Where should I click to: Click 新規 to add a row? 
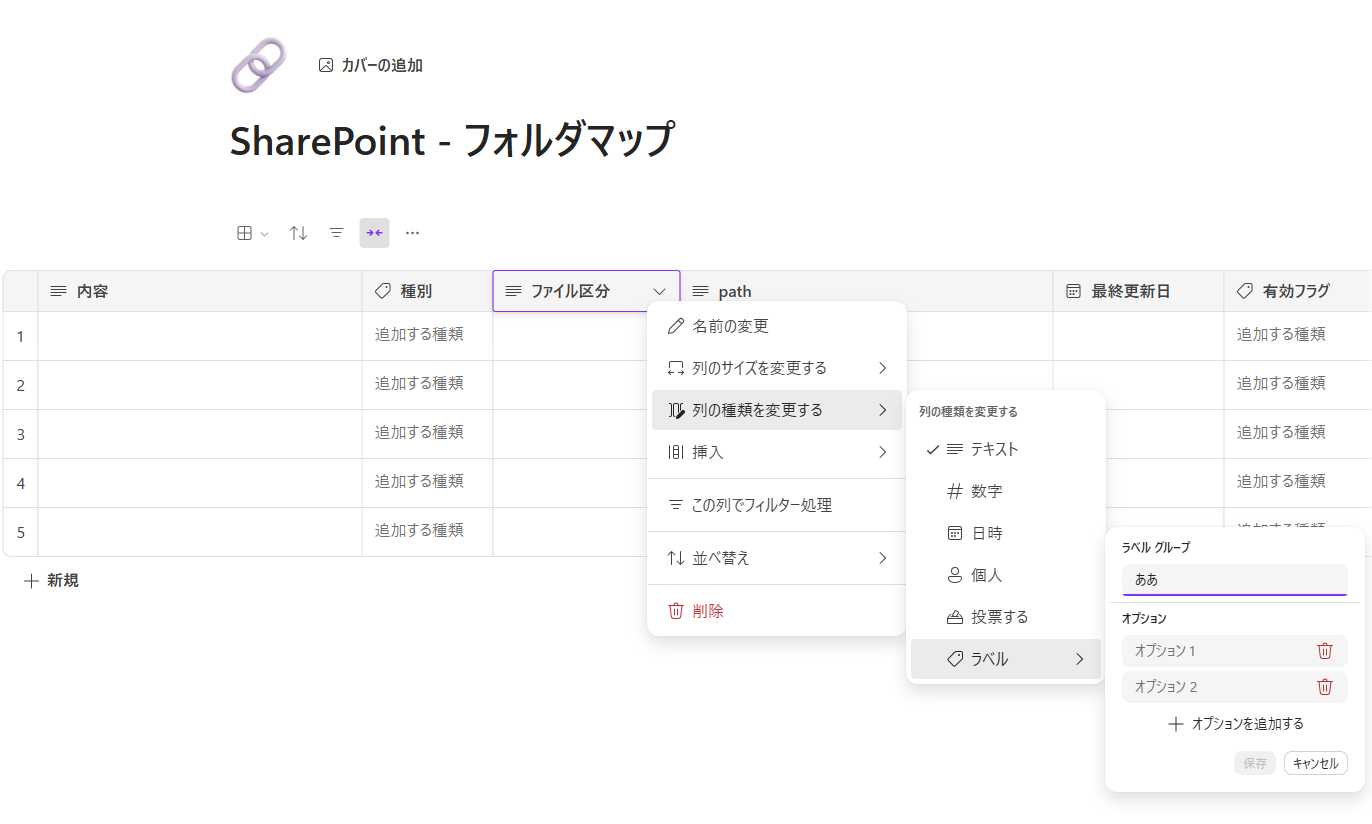coord(51,580)
